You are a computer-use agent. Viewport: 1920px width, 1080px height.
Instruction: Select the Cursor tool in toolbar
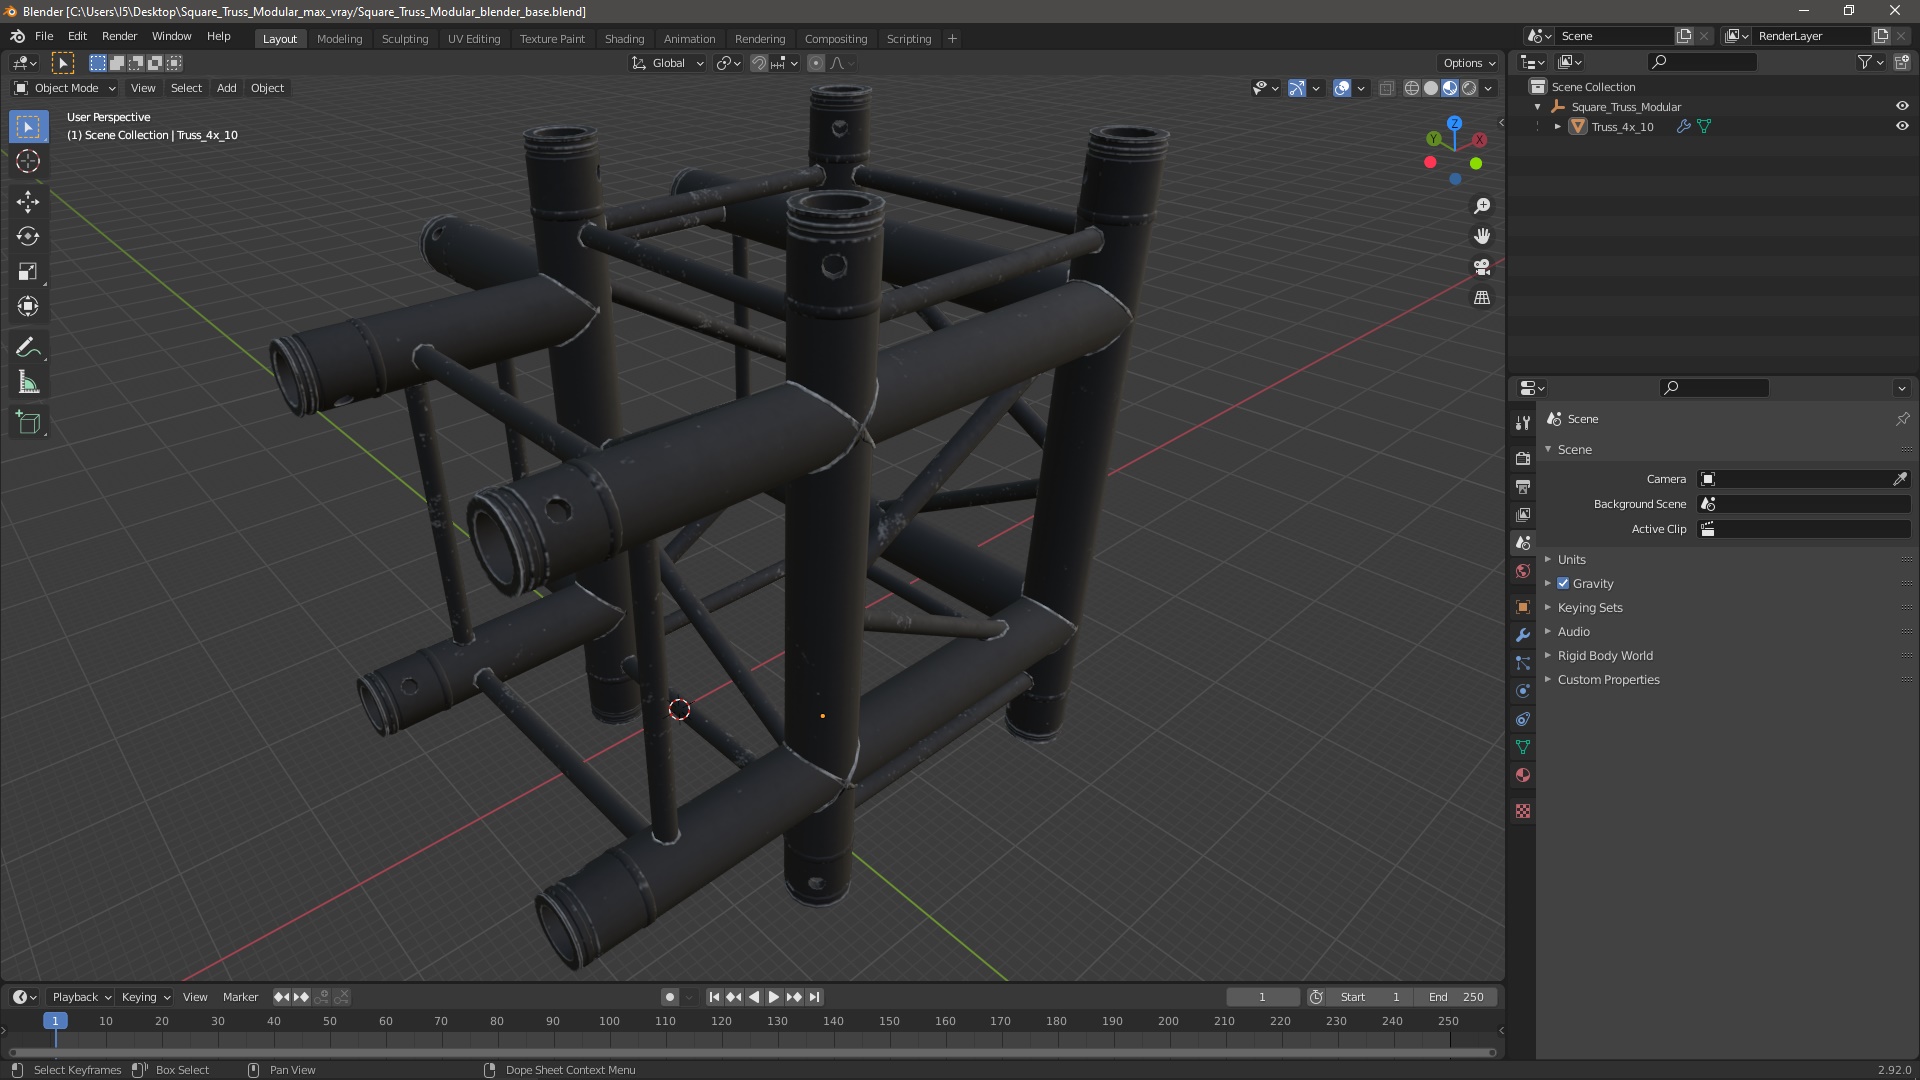click(28, 161)
